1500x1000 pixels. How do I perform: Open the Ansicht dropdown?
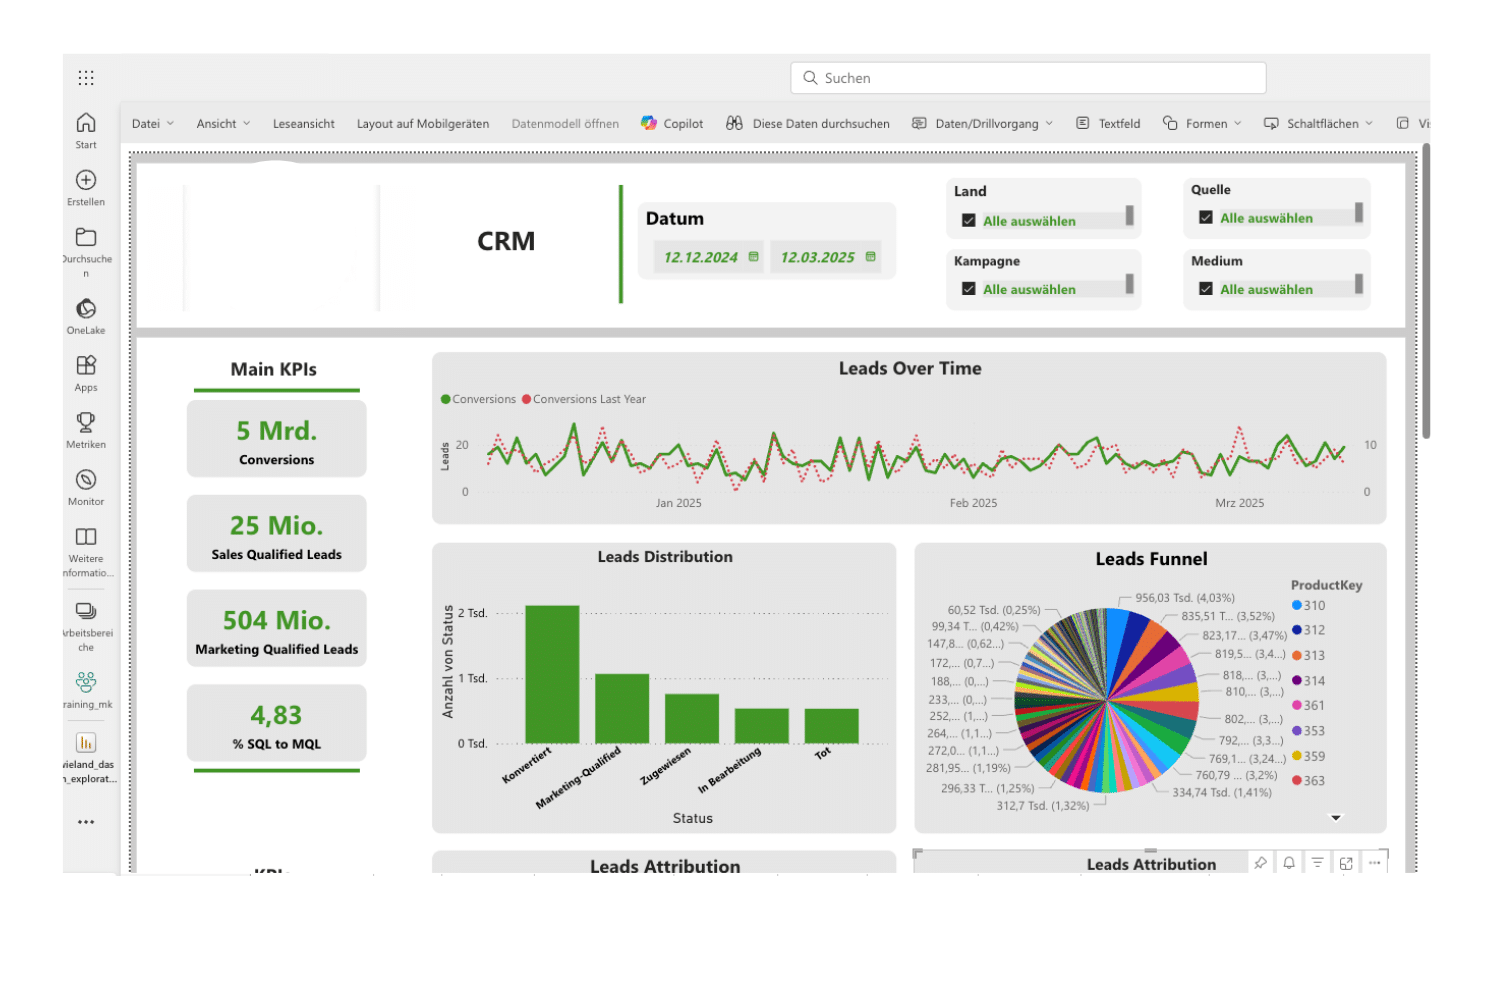tap(223, 123)
